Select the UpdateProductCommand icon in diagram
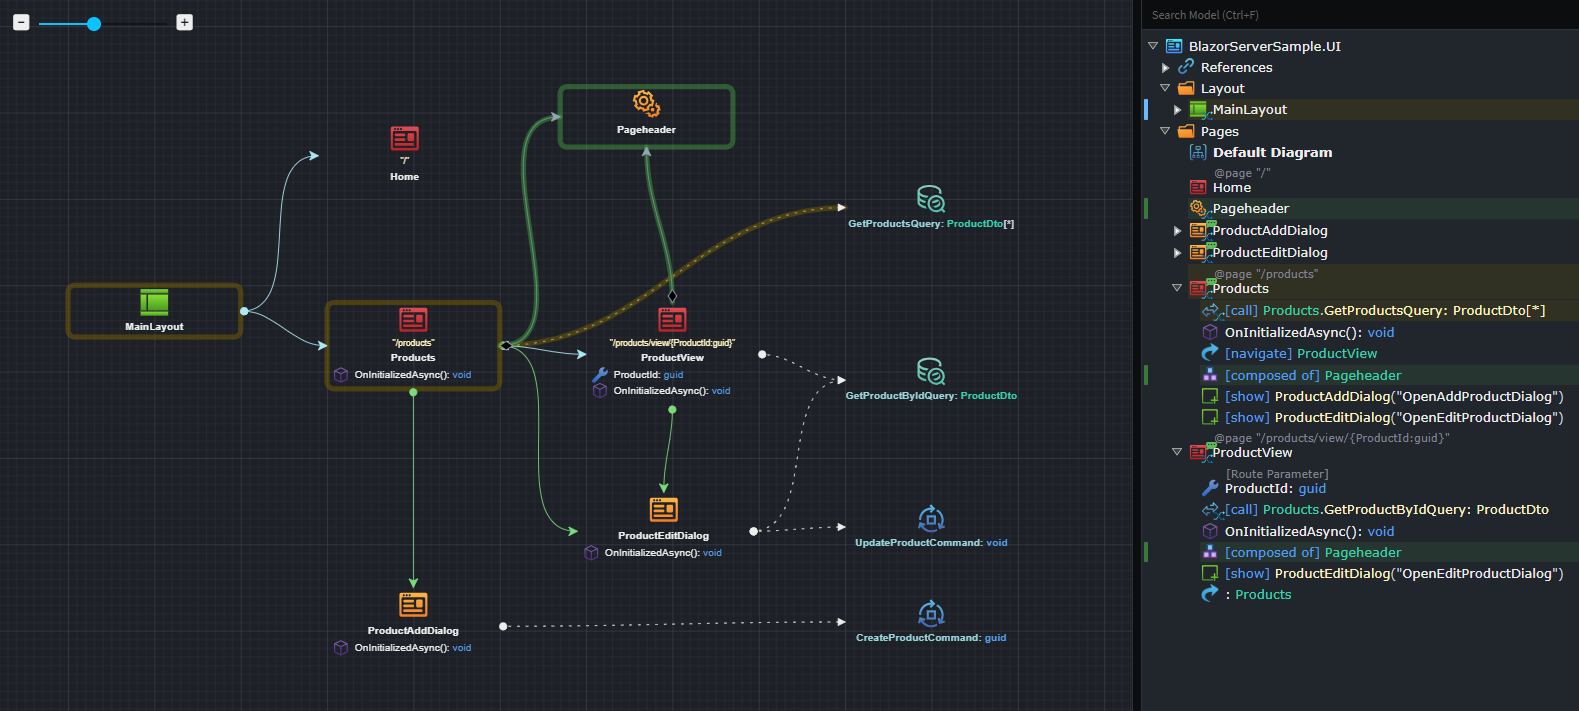This screenshot has height=711, width=1579. coord(931,518)
